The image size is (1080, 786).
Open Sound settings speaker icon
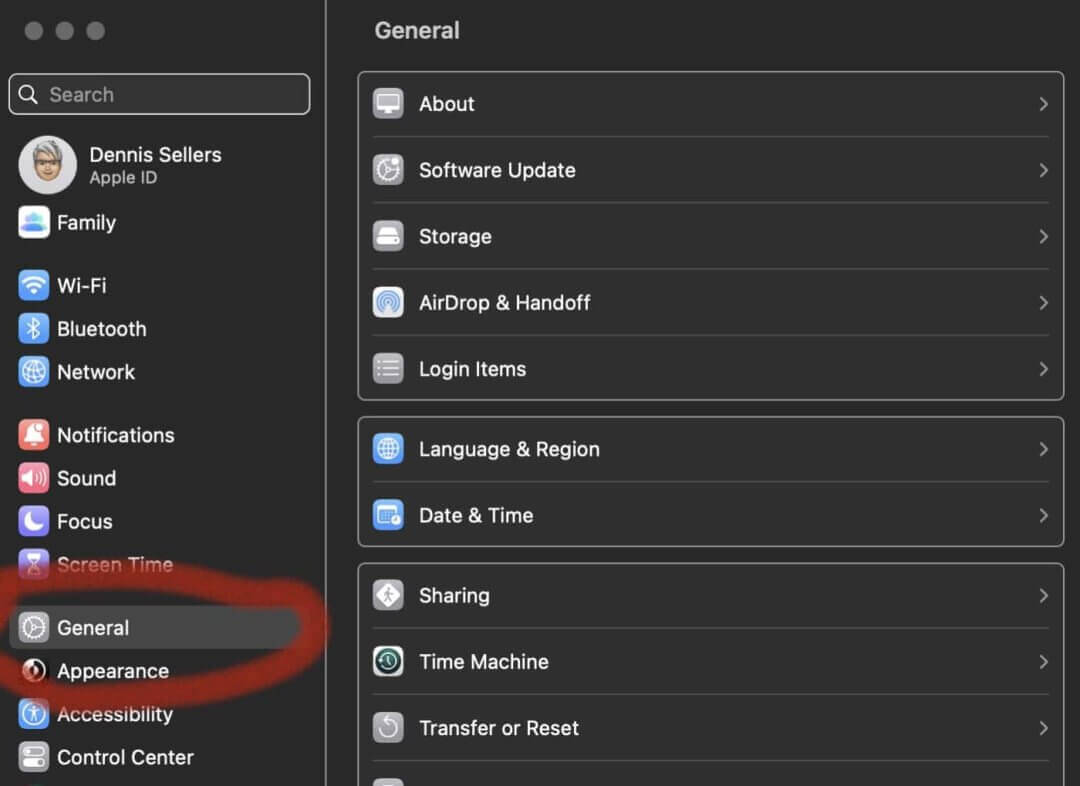[34, 478]
